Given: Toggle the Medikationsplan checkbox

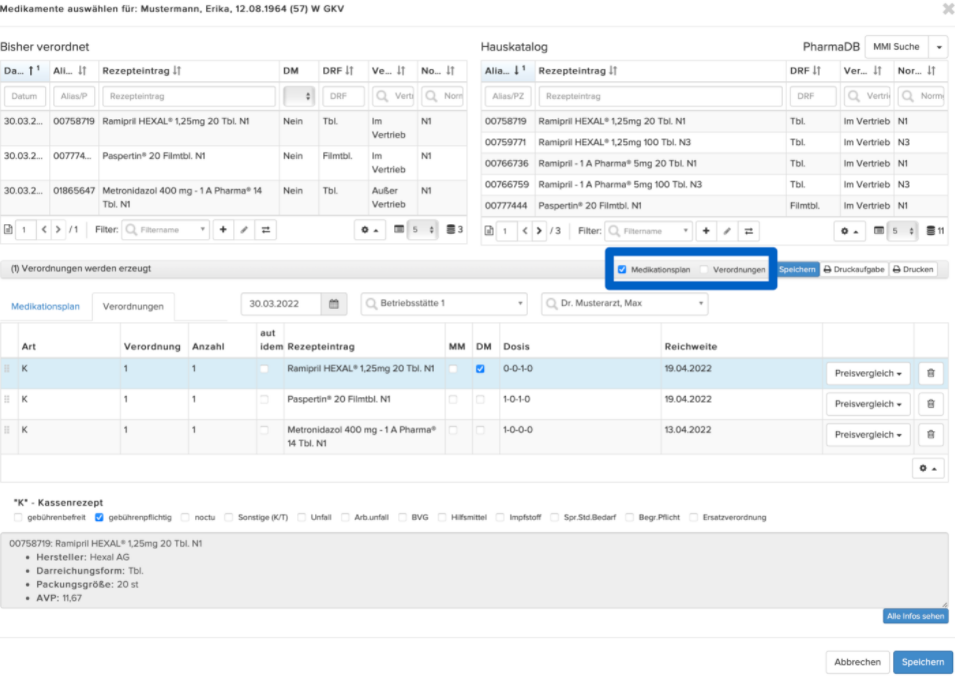Looking at the screenshot, I should [x=622, y=269].
